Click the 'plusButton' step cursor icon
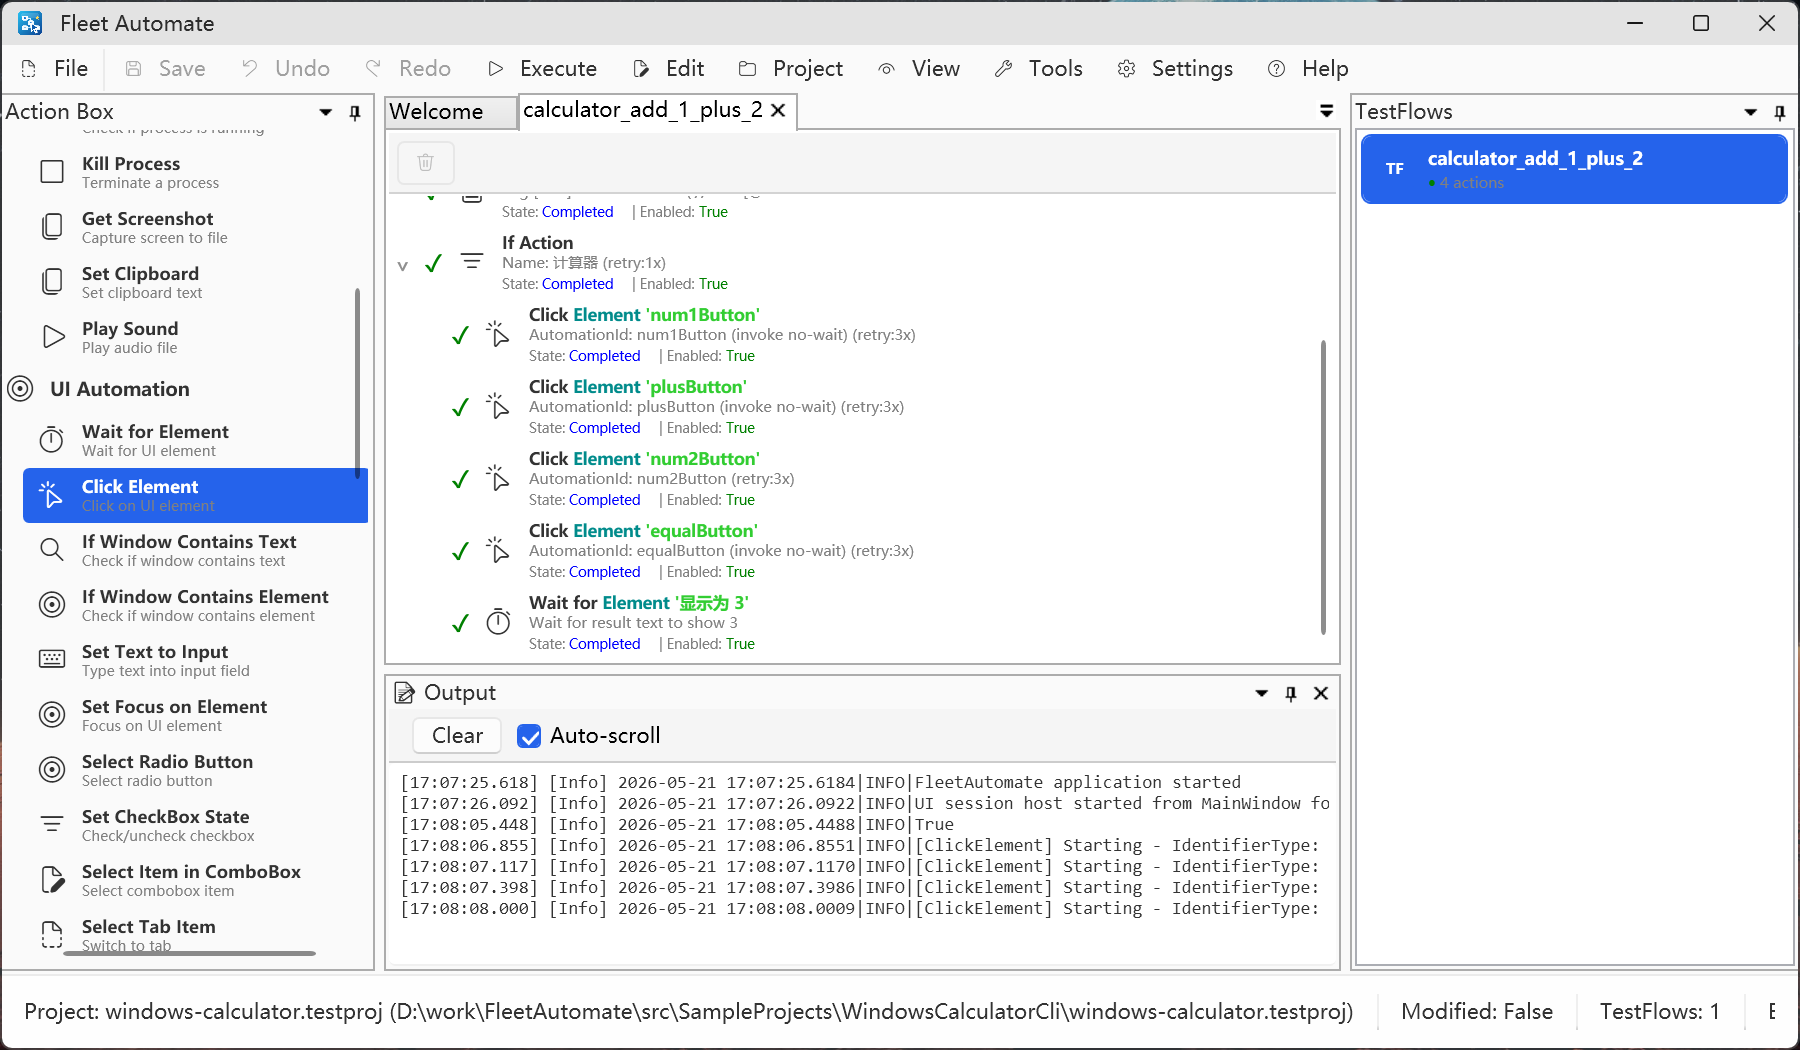This screenshot has width=1800, height=1050. (x=498, y=406)
